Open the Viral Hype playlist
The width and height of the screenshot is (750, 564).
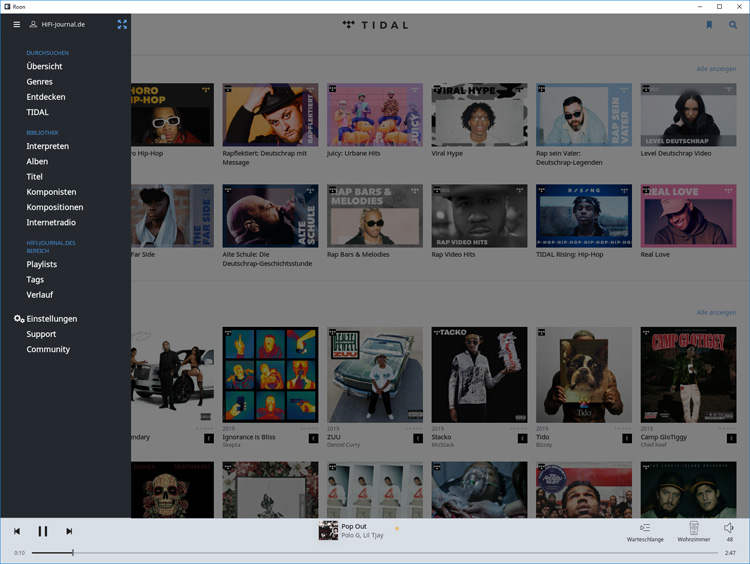pyautogui.click(x=479, y=115)
